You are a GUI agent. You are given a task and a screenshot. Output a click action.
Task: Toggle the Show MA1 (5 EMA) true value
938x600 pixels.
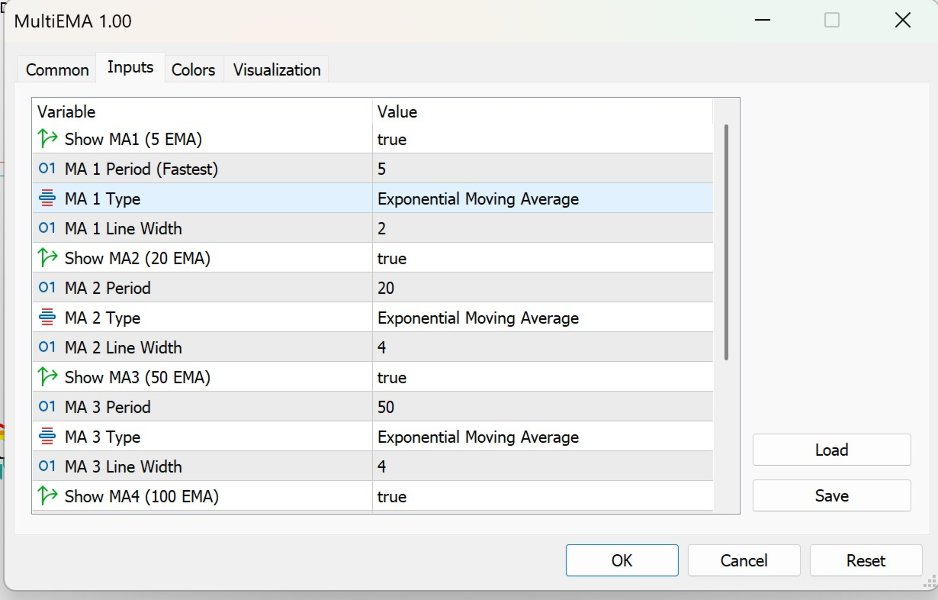(x=392, y=139)
